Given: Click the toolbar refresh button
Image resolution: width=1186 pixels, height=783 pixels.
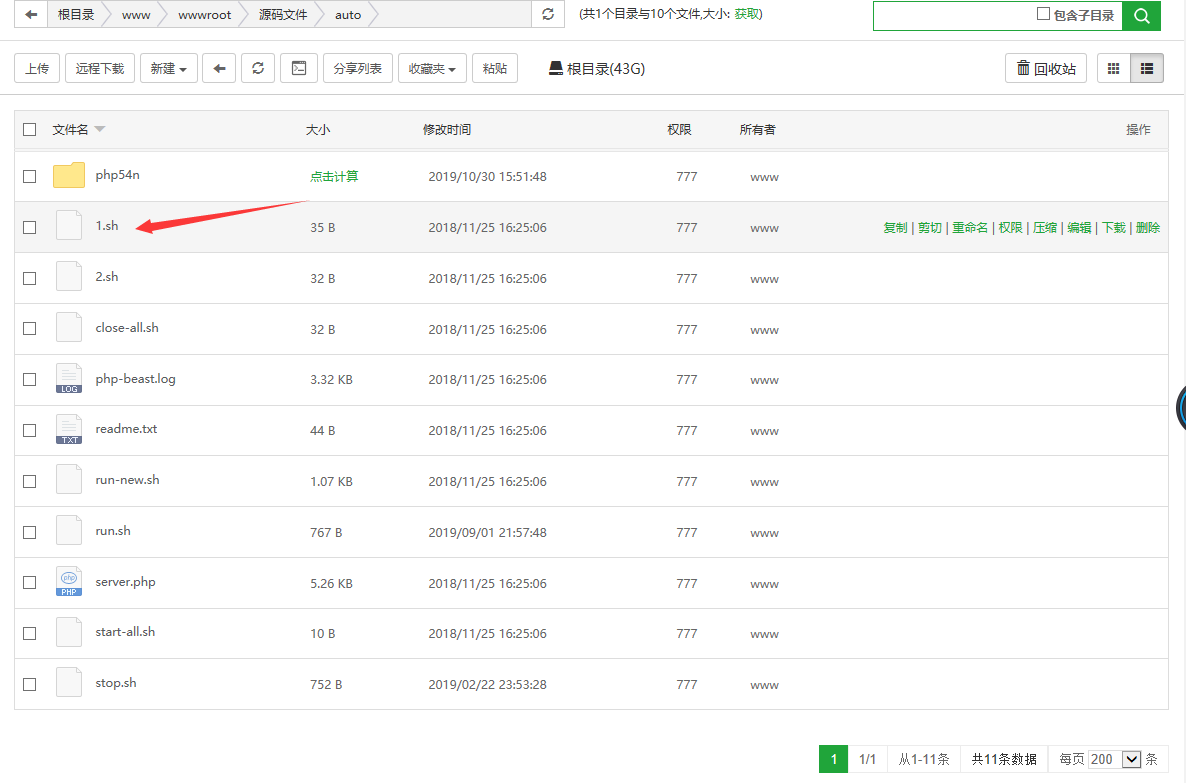Looking at the screenshot, I should (258, 68).
